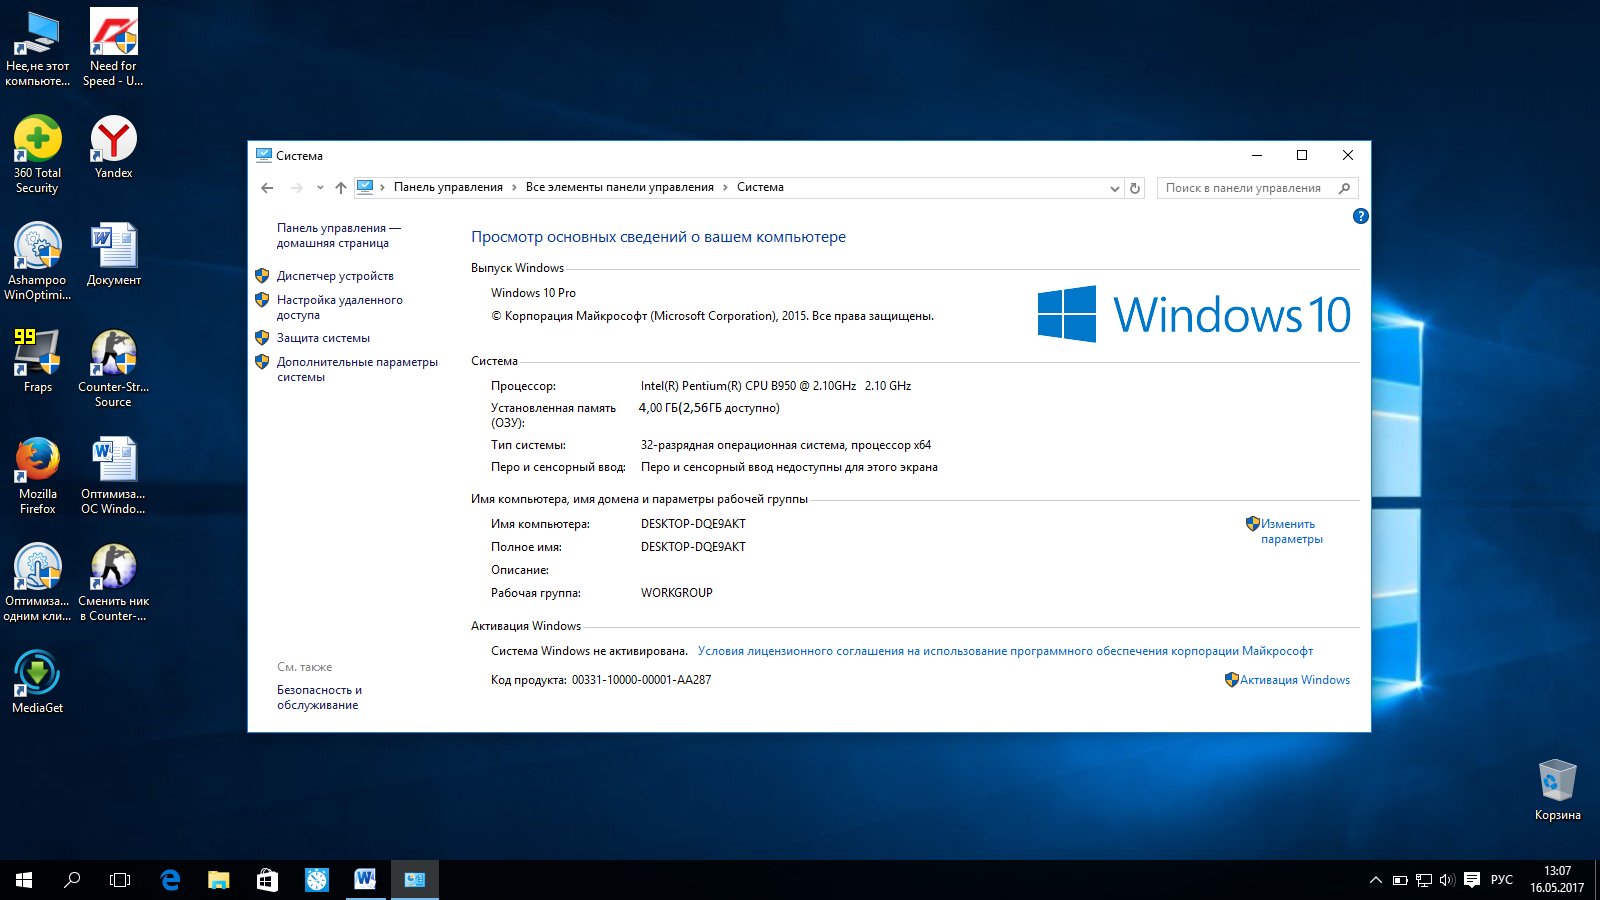Show hidden tray icons arrow

pos(1376,880)
